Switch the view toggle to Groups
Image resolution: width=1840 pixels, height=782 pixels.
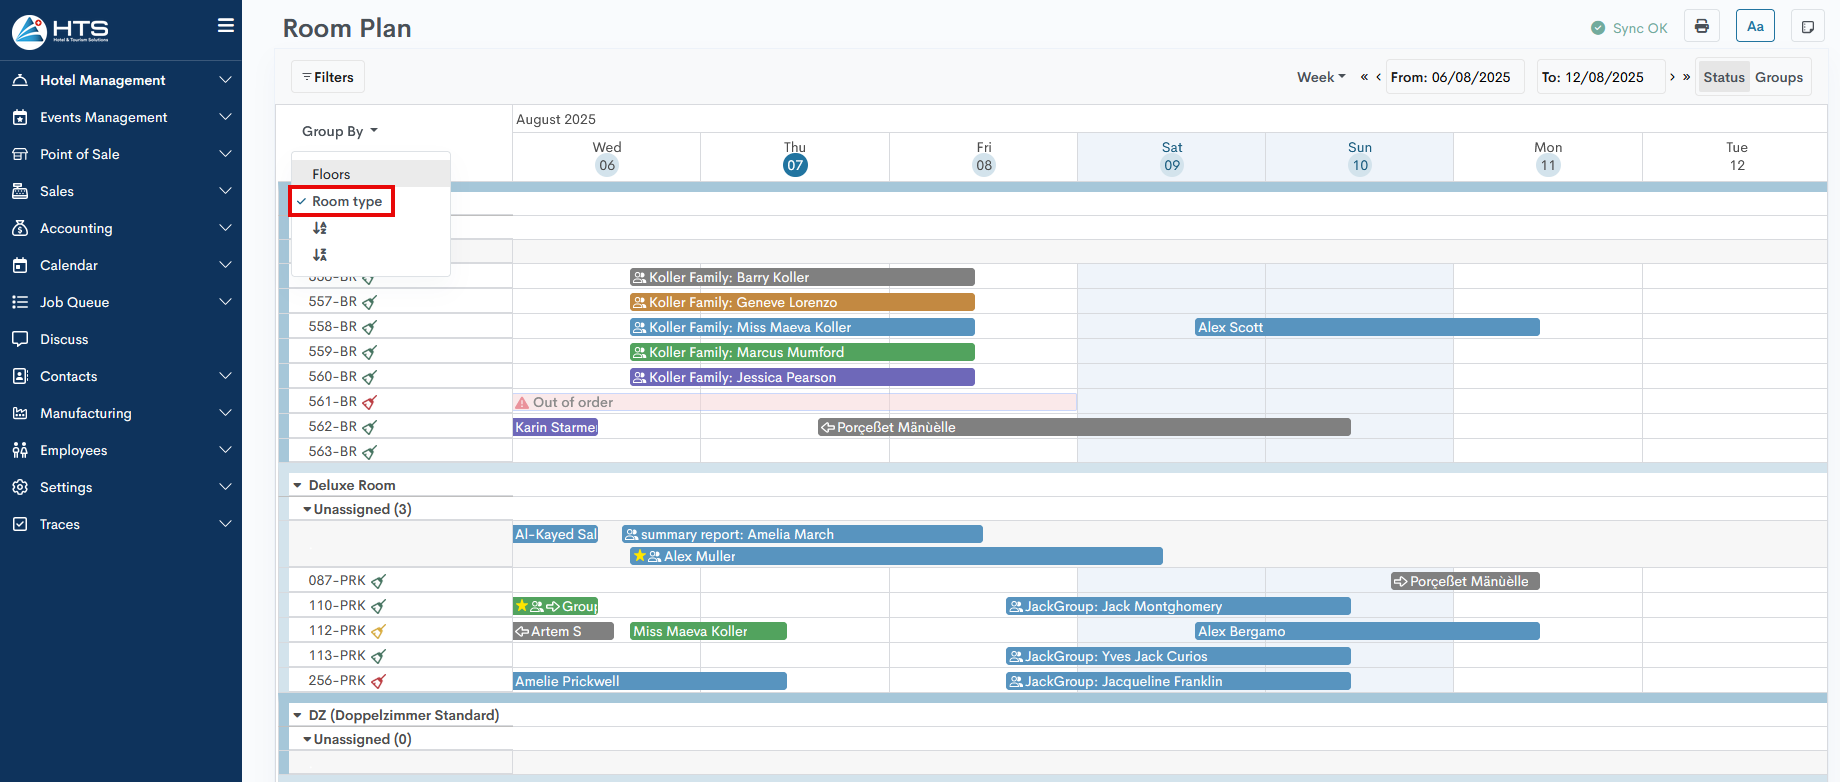pyautogui.click(x=1779, y=77)
